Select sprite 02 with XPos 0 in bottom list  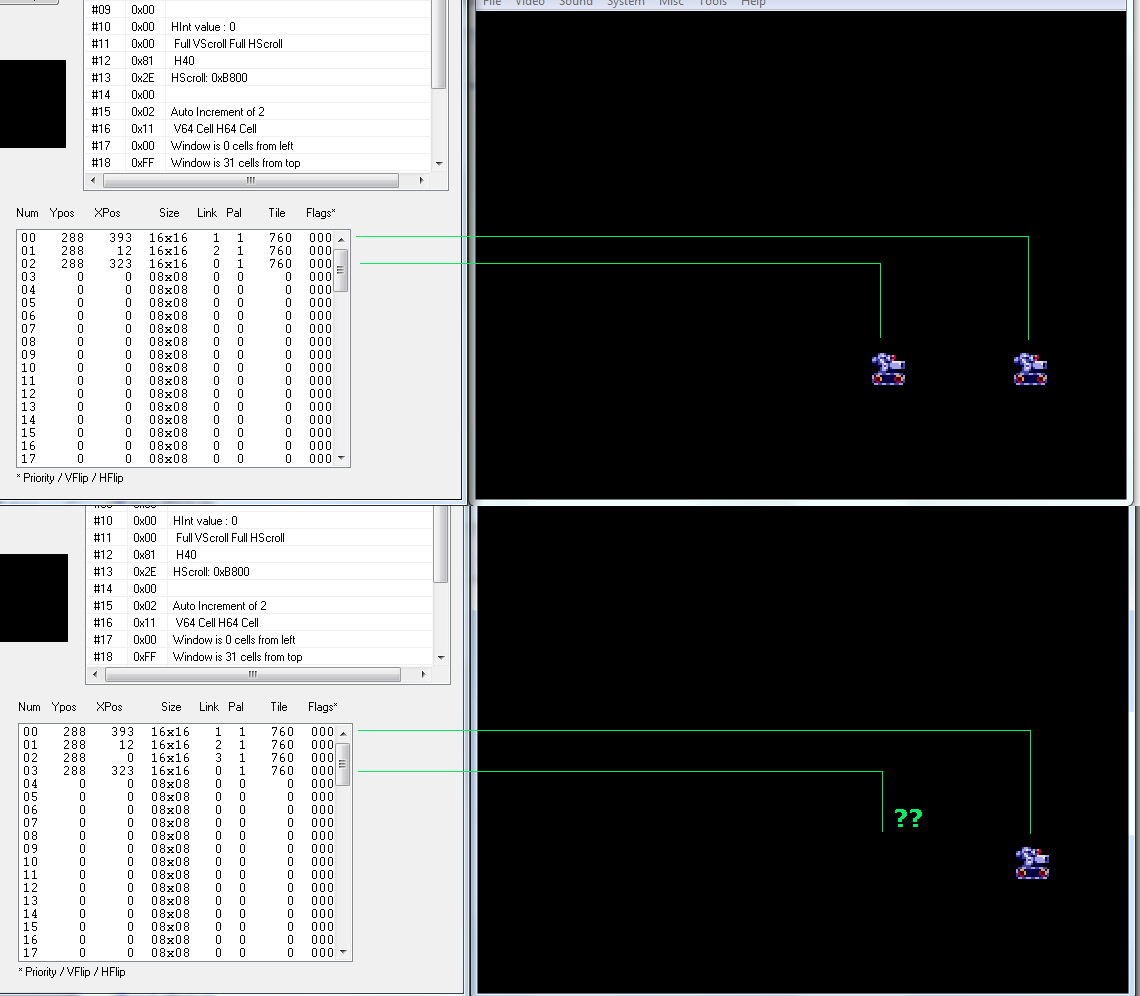[178, 758]
